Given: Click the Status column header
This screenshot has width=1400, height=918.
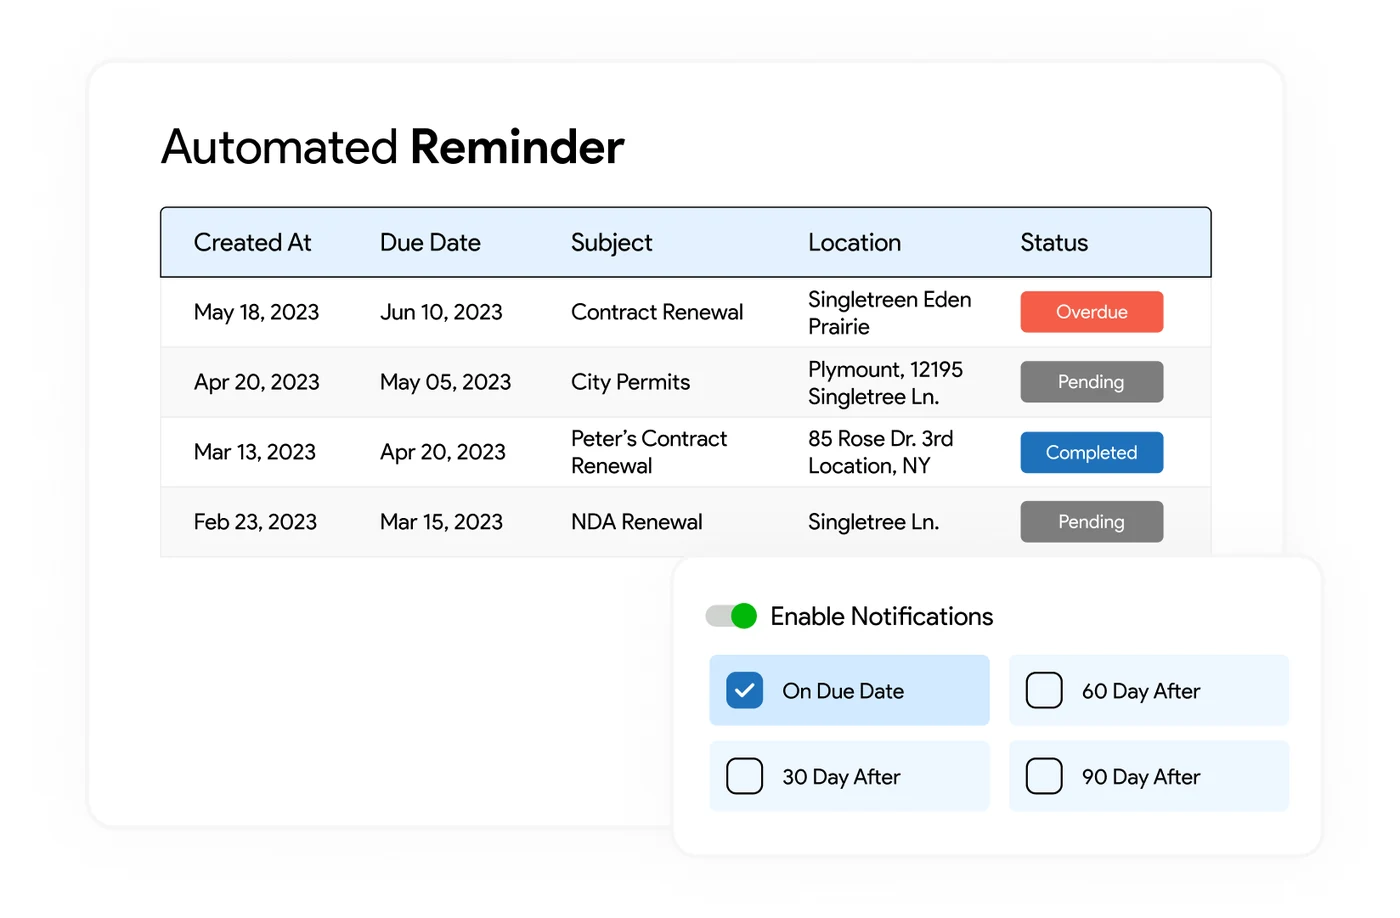Looking at the screenshot, I should pos(1054,243).
